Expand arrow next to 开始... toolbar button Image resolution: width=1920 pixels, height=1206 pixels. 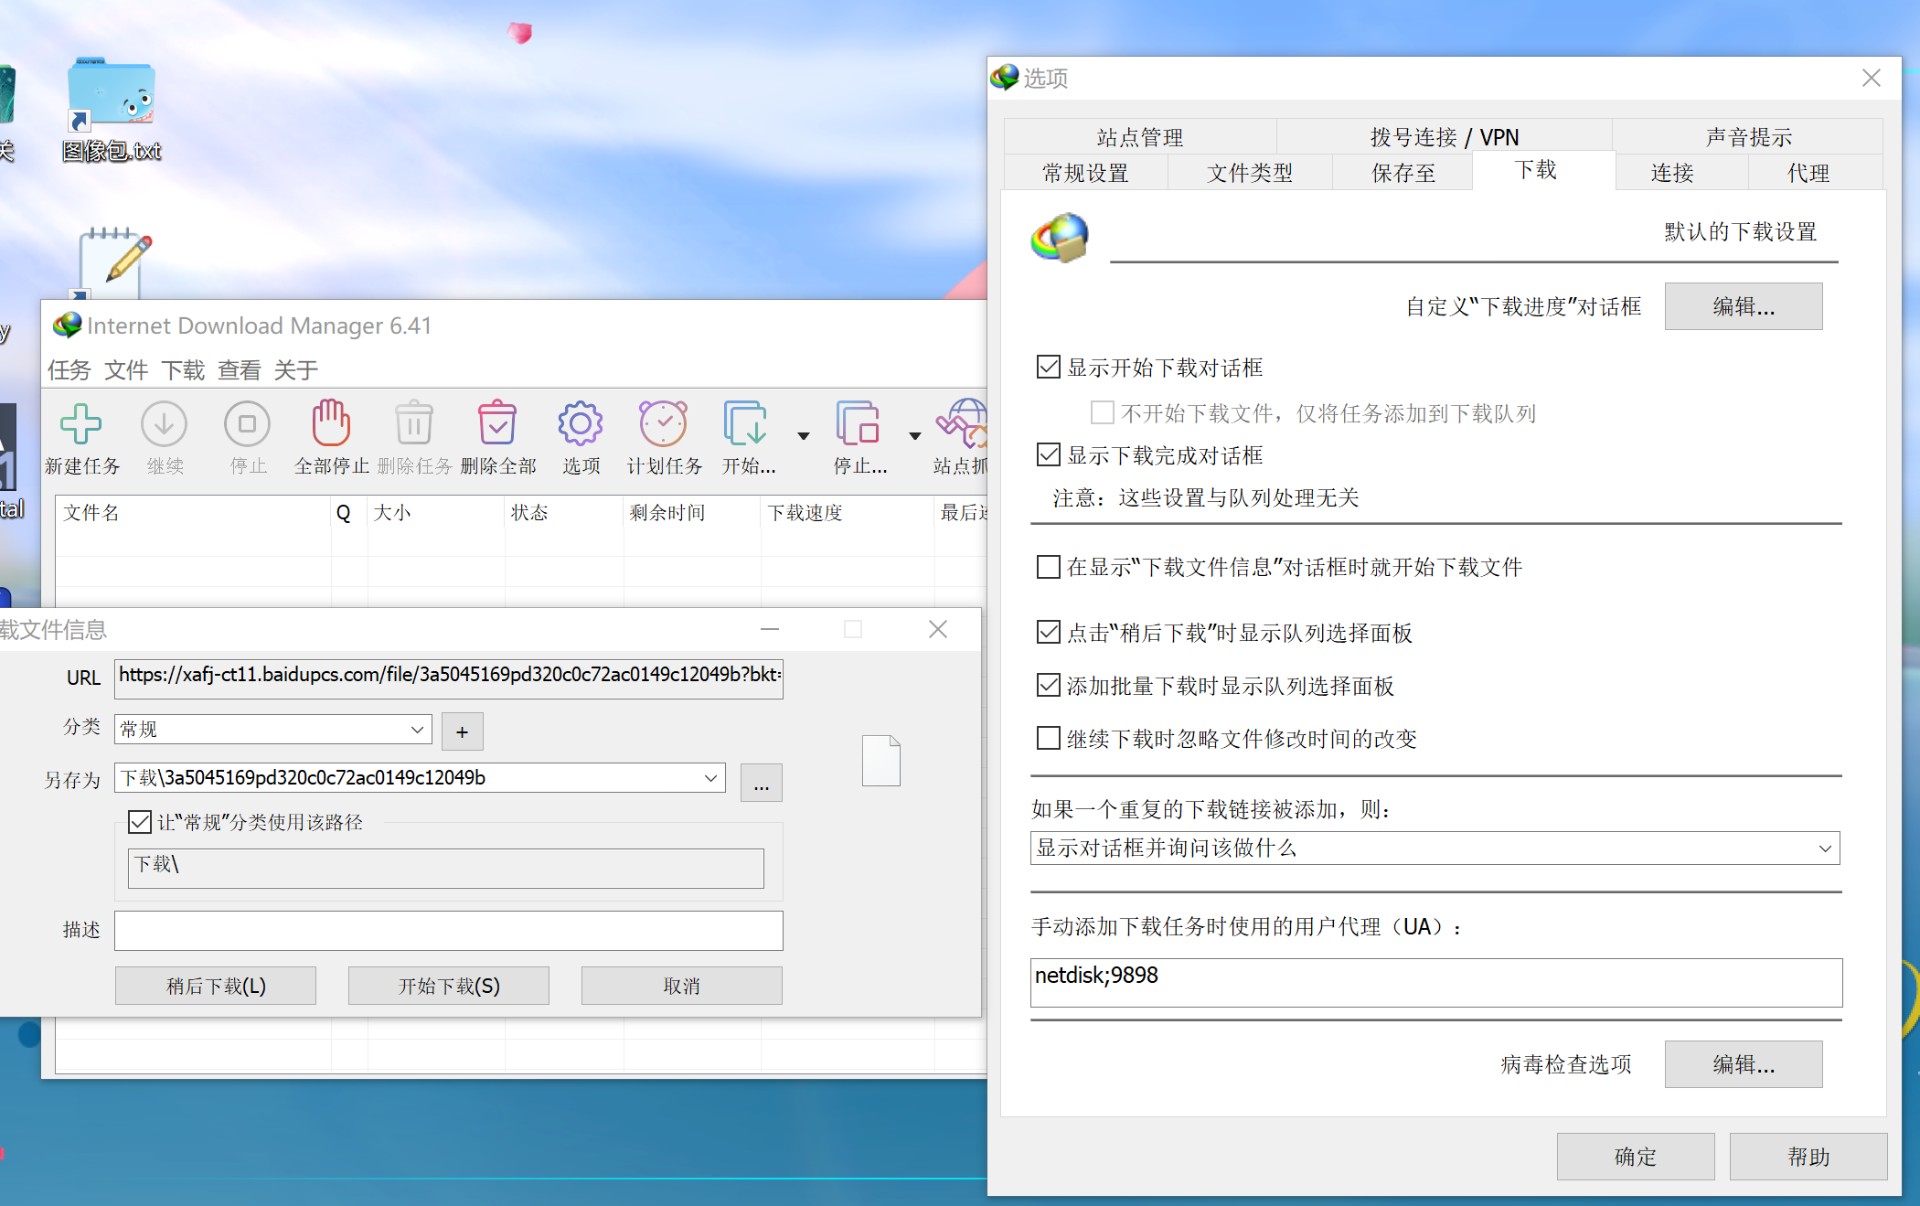pos(803,436)
